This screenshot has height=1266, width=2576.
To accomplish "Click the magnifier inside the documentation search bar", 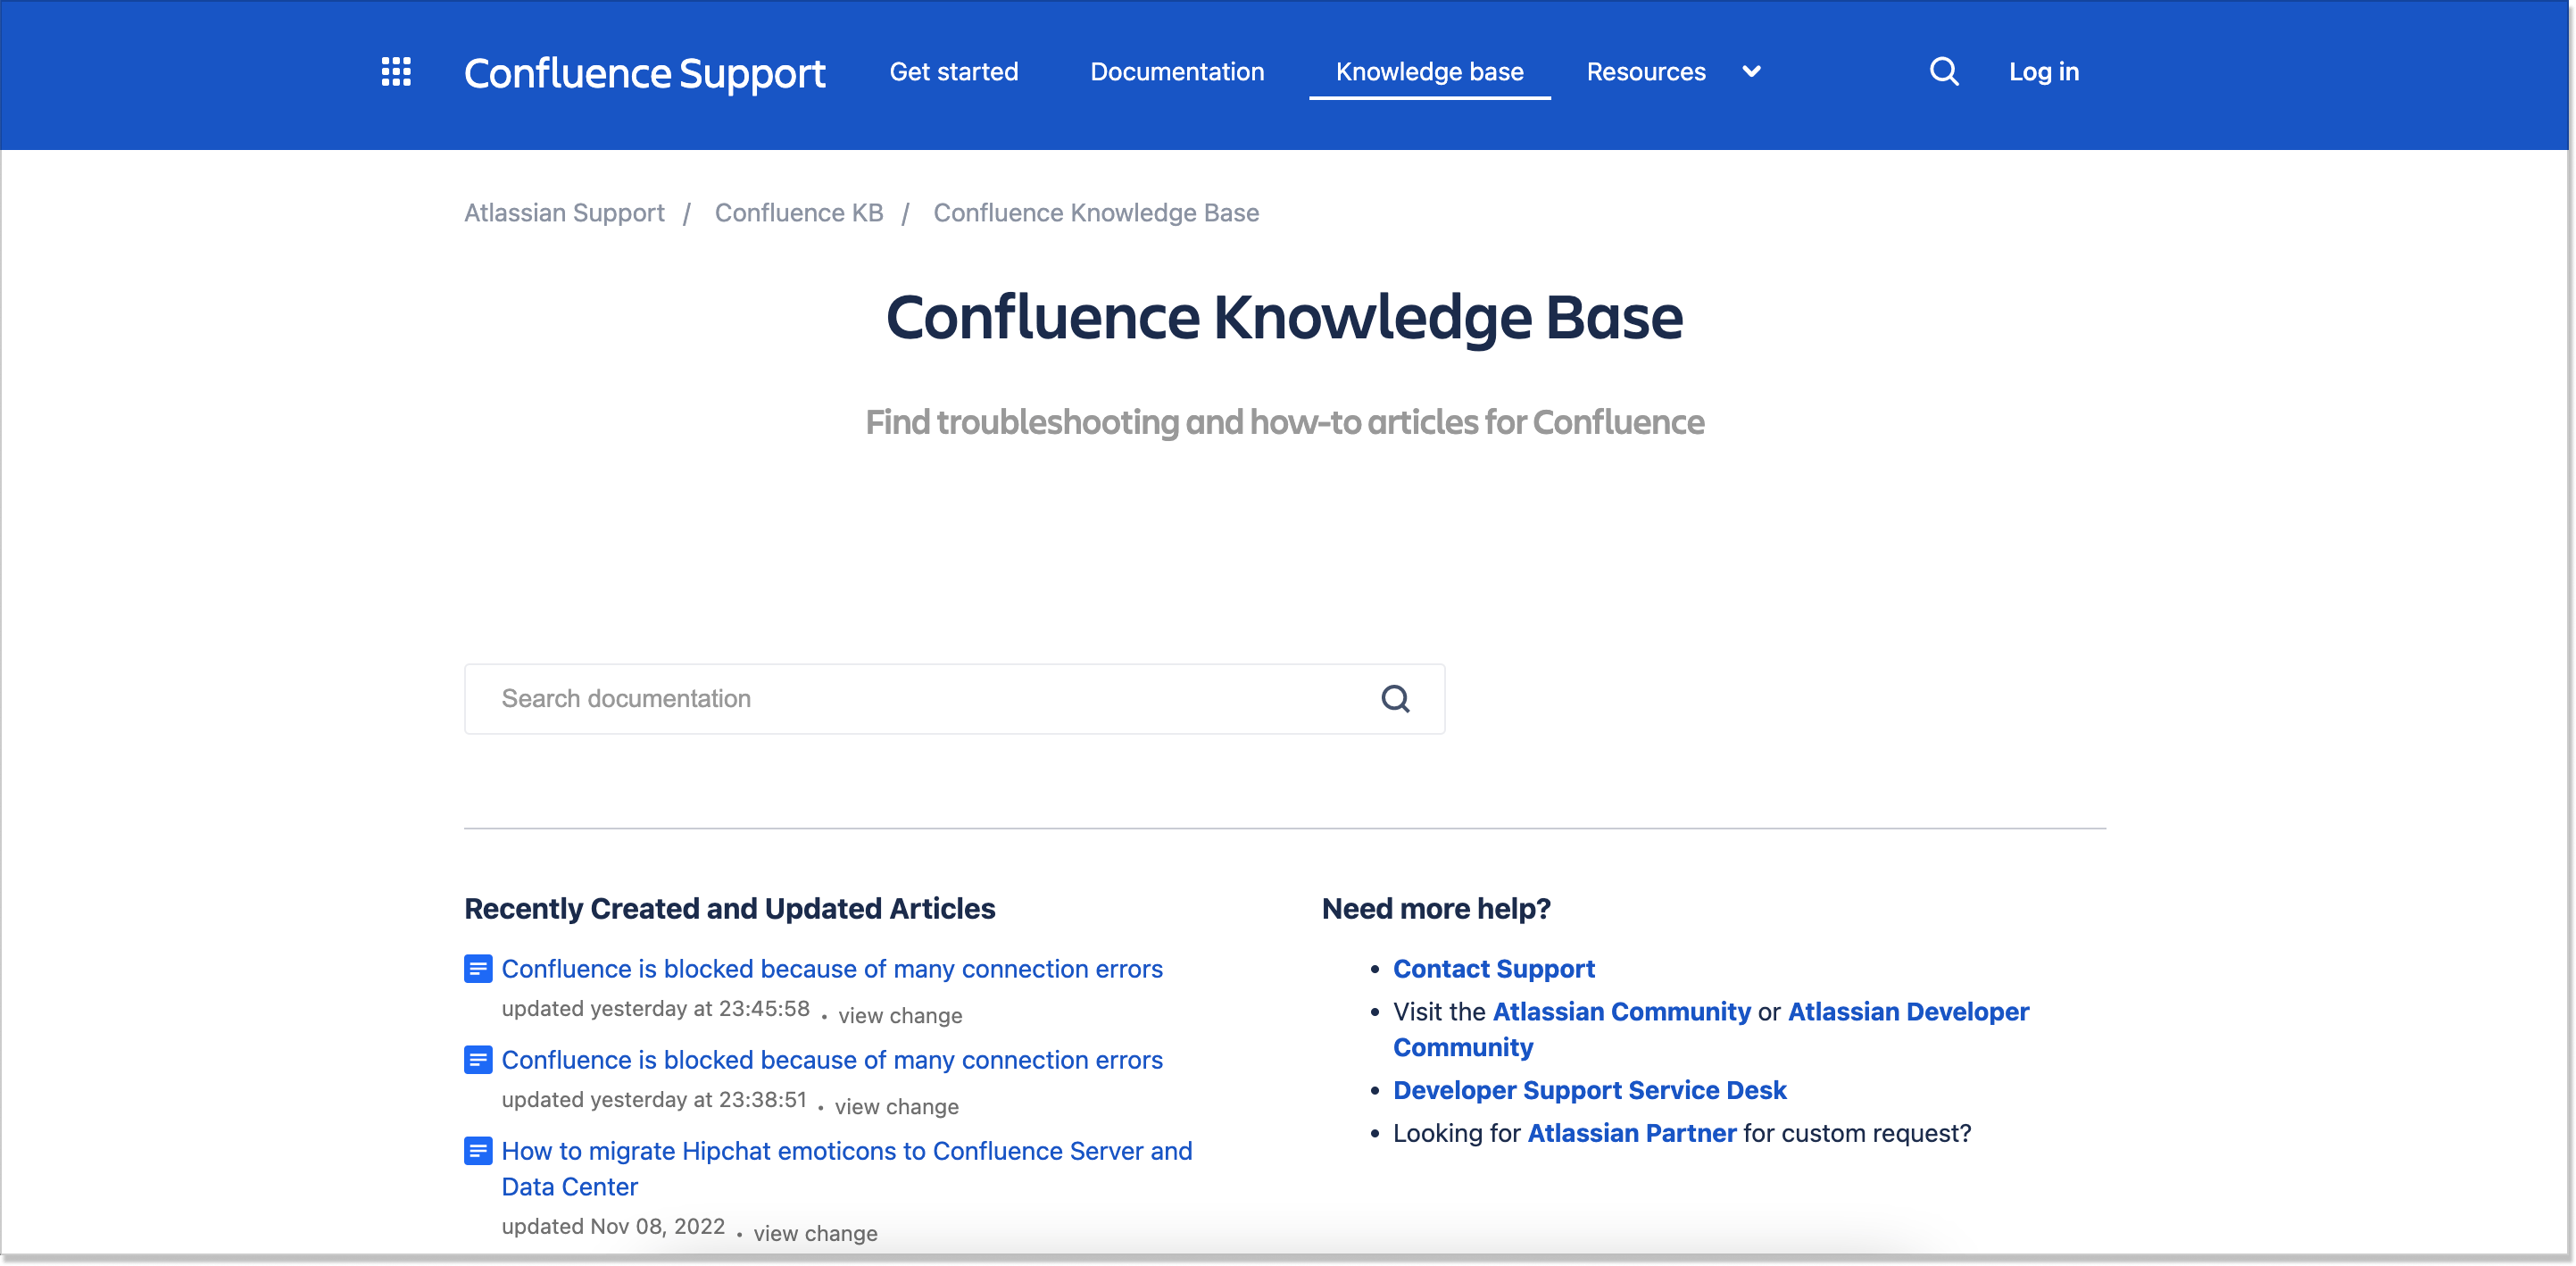I will (x=1396, y=699).
